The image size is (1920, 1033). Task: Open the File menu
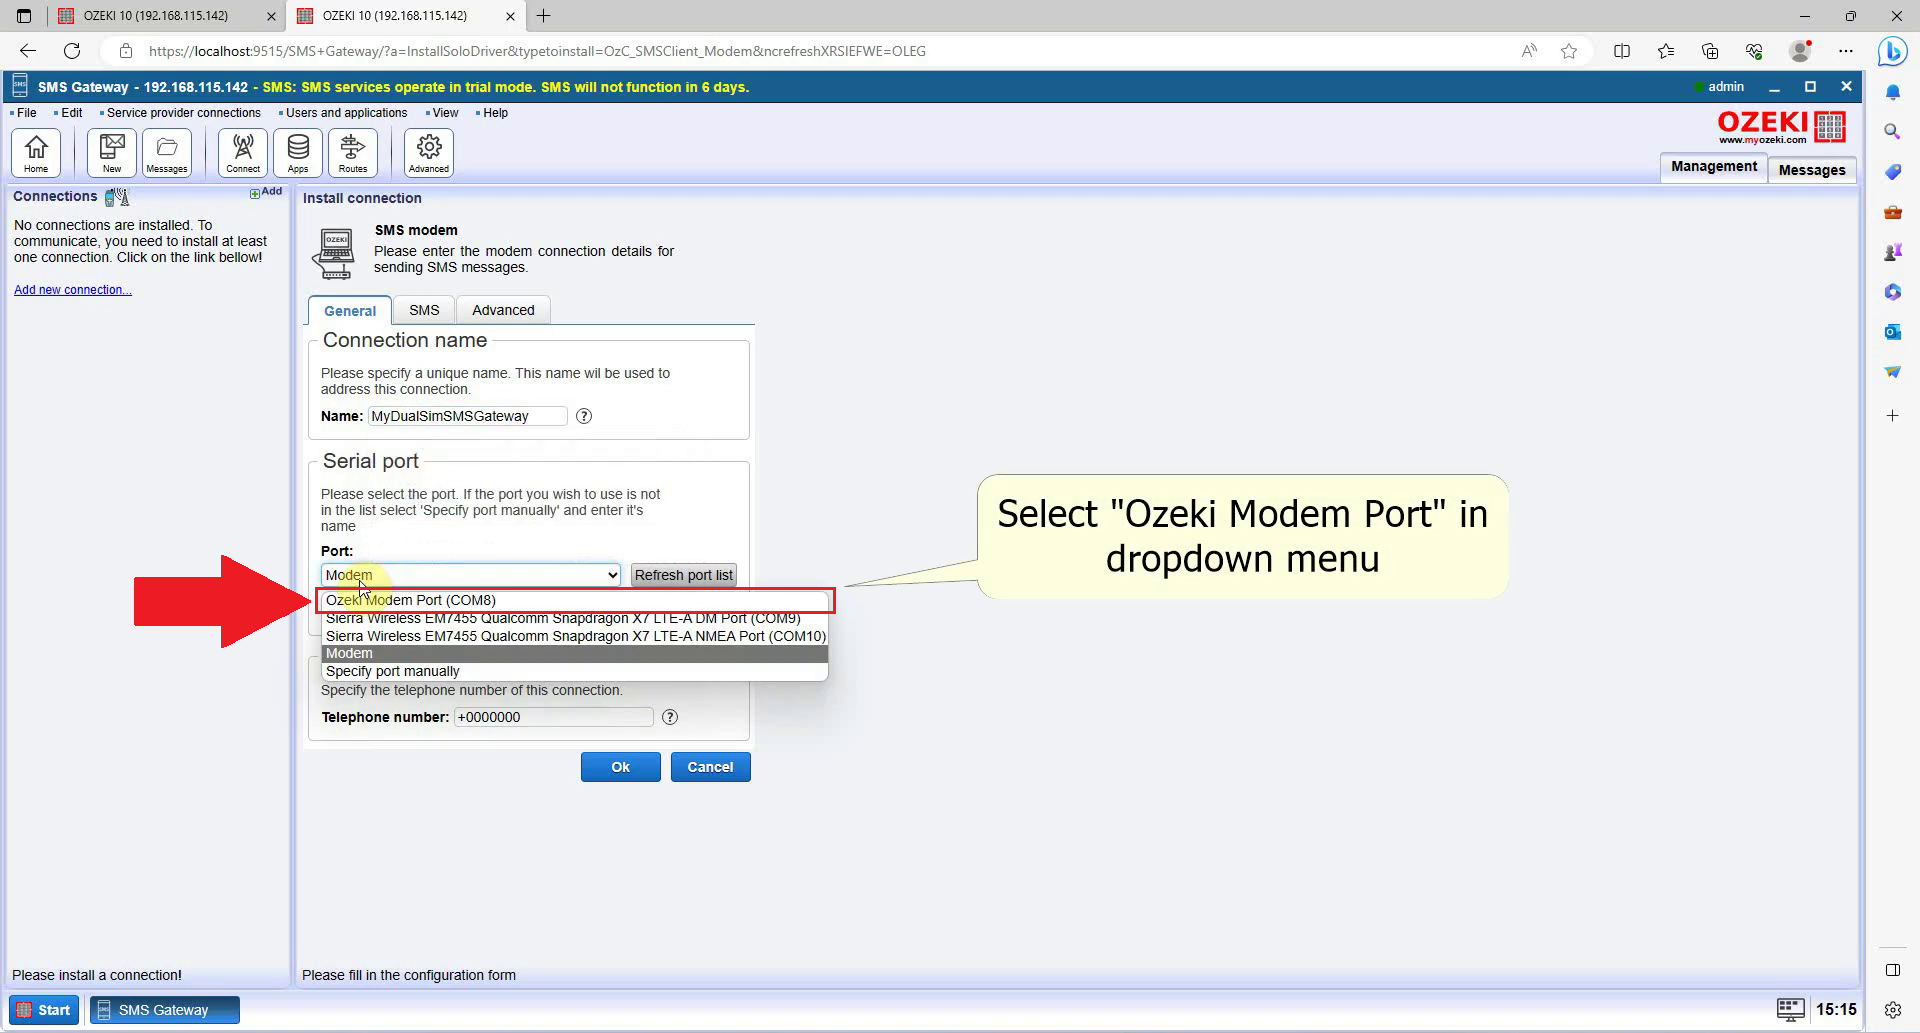coord(26,113)
